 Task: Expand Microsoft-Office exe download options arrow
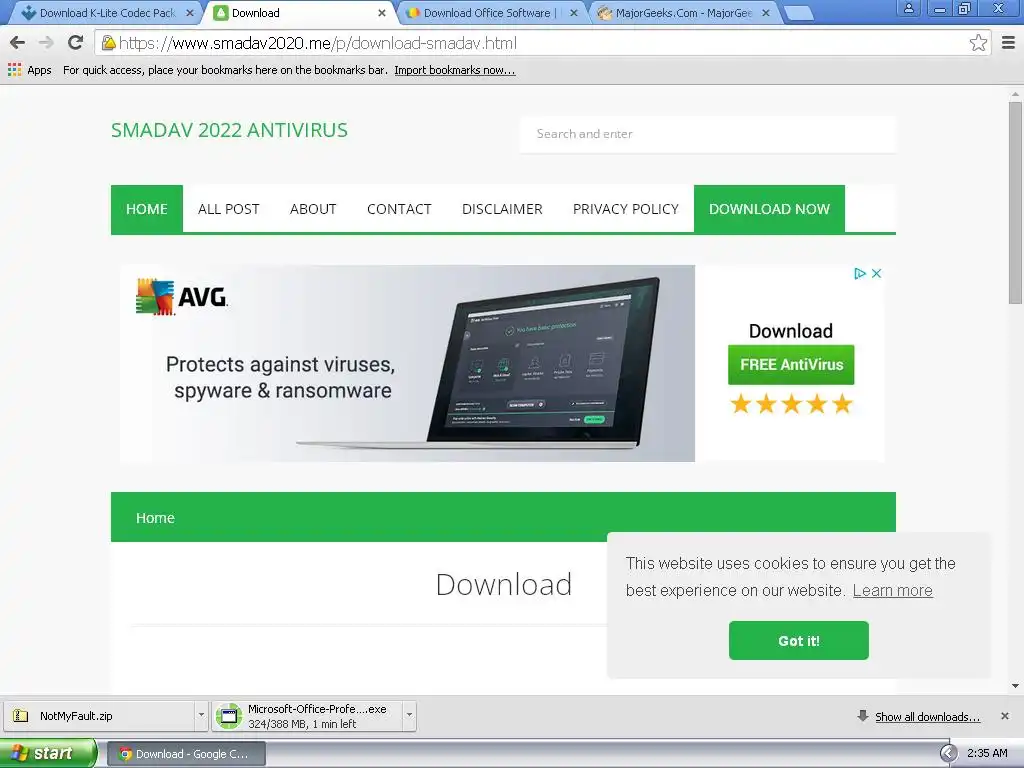(x=409, y=716)
